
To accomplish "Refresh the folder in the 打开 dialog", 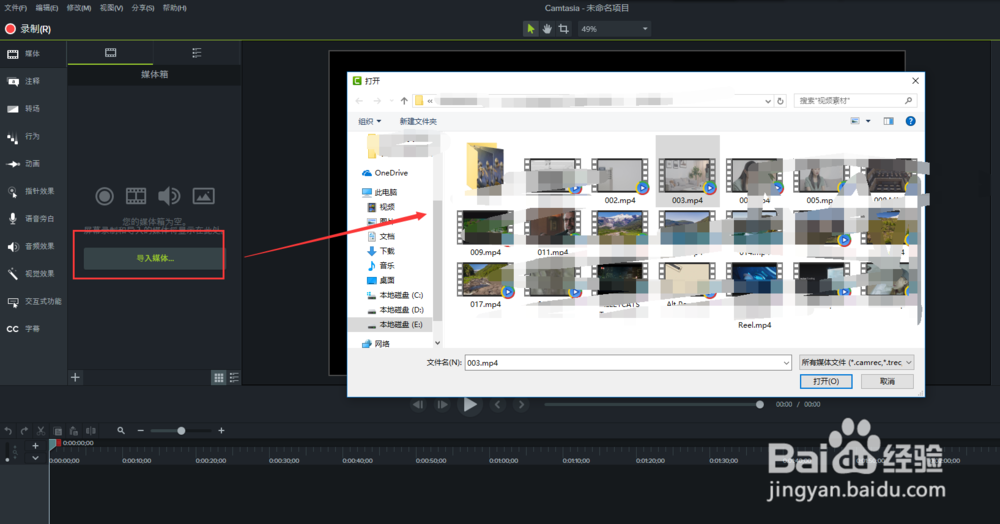I will pos(780,101).
